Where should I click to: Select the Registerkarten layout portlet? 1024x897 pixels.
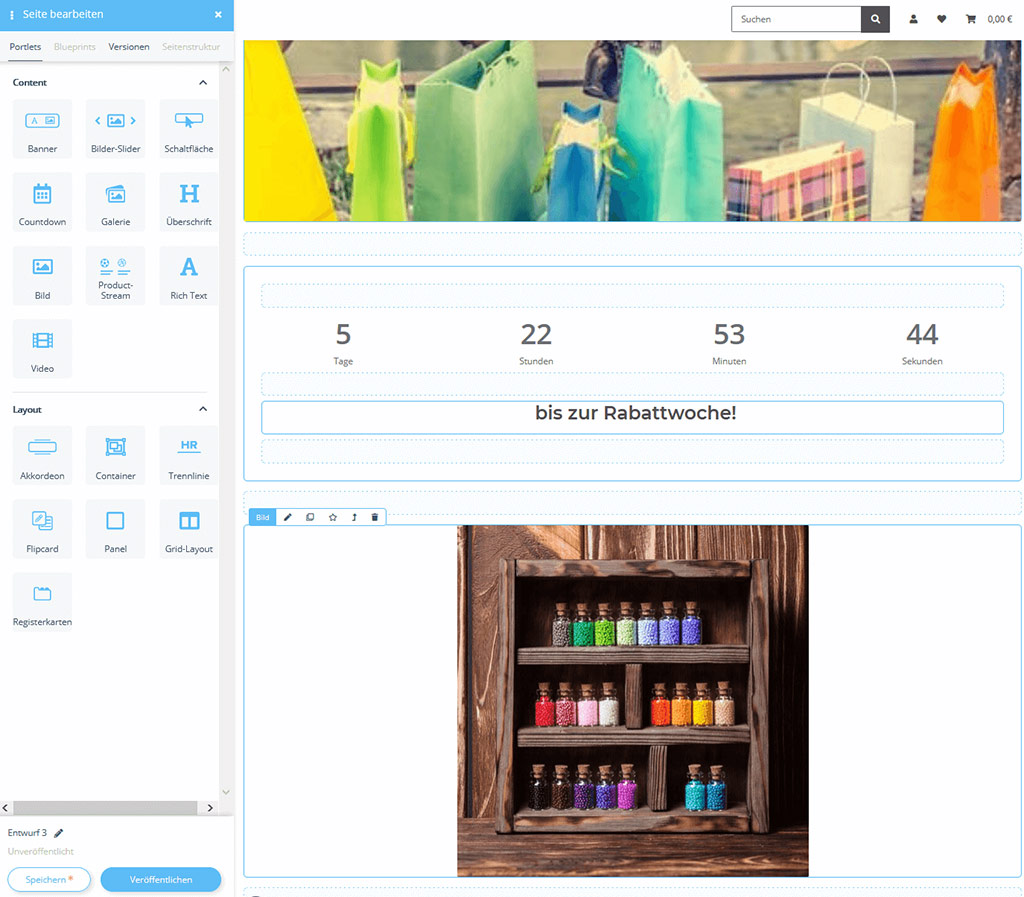pos(42,602)
